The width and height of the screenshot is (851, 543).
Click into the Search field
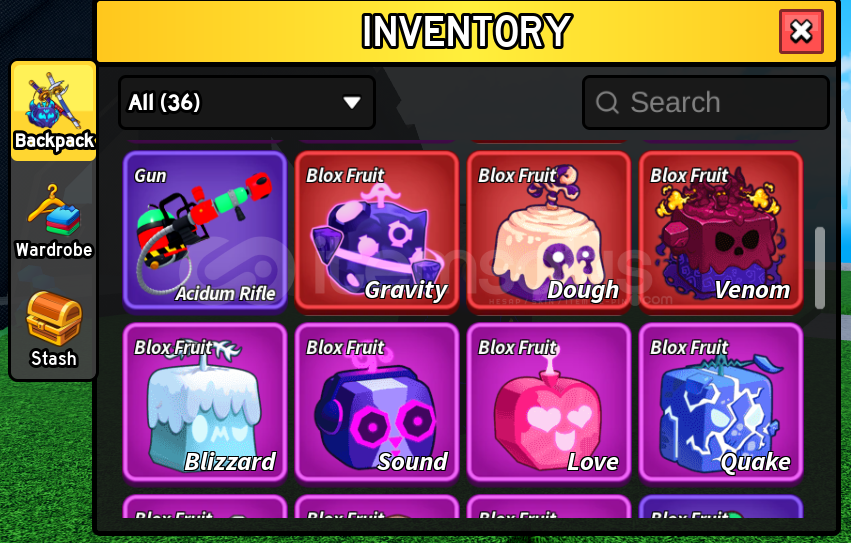click(706, 102)
